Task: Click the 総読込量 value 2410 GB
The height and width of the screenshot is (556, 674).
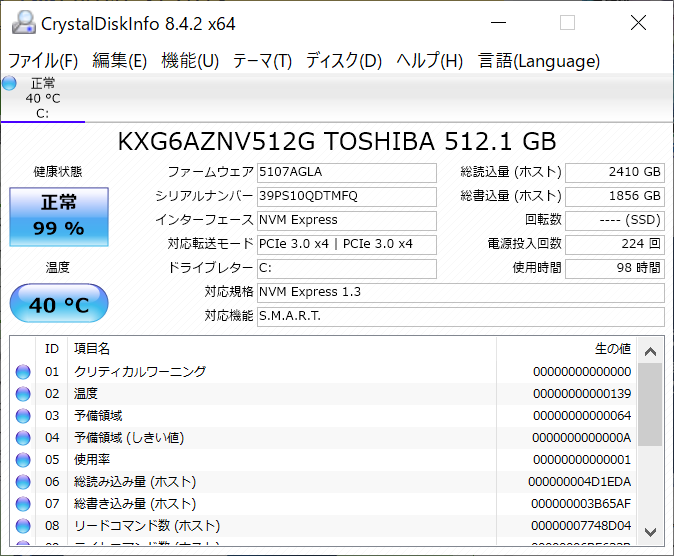Action: 615,172
